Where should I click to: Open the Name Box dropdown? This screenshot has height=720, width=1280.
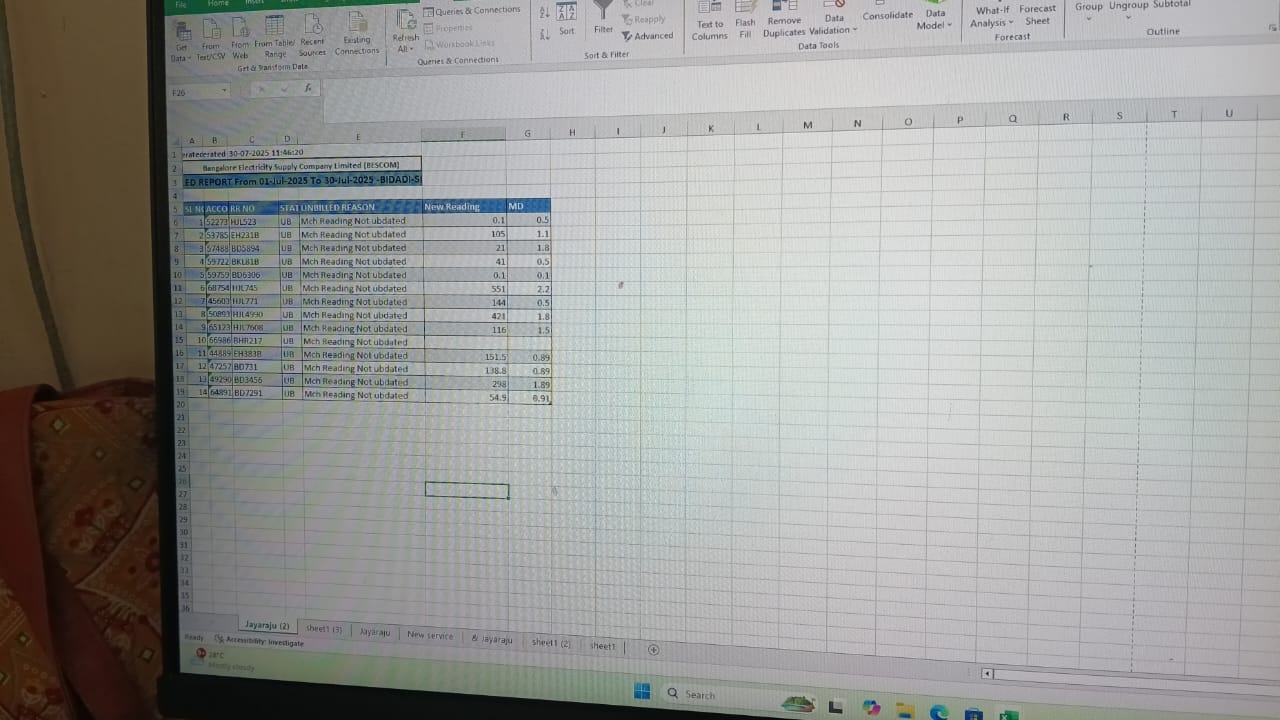point(224,91)
